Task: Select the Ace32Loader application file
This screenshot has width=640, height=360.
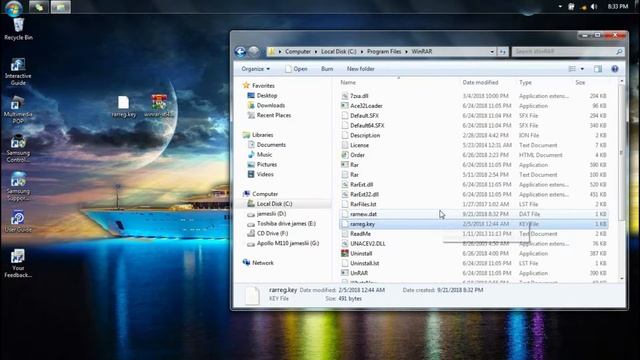Action: [362, 106]
